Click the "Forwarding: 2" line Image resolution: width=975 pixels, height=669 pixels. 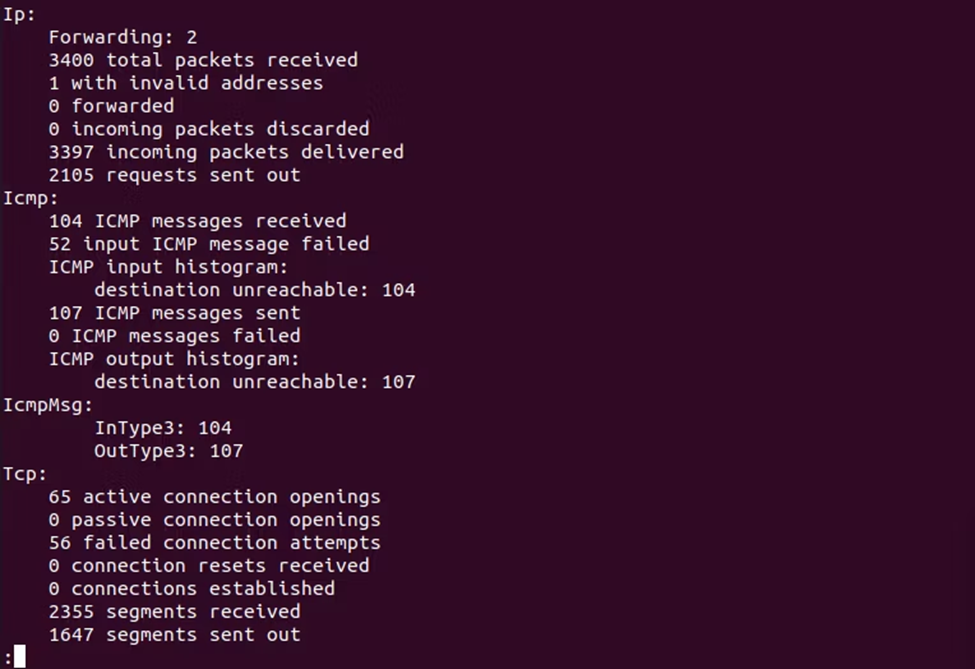click(x=122, y=37)
